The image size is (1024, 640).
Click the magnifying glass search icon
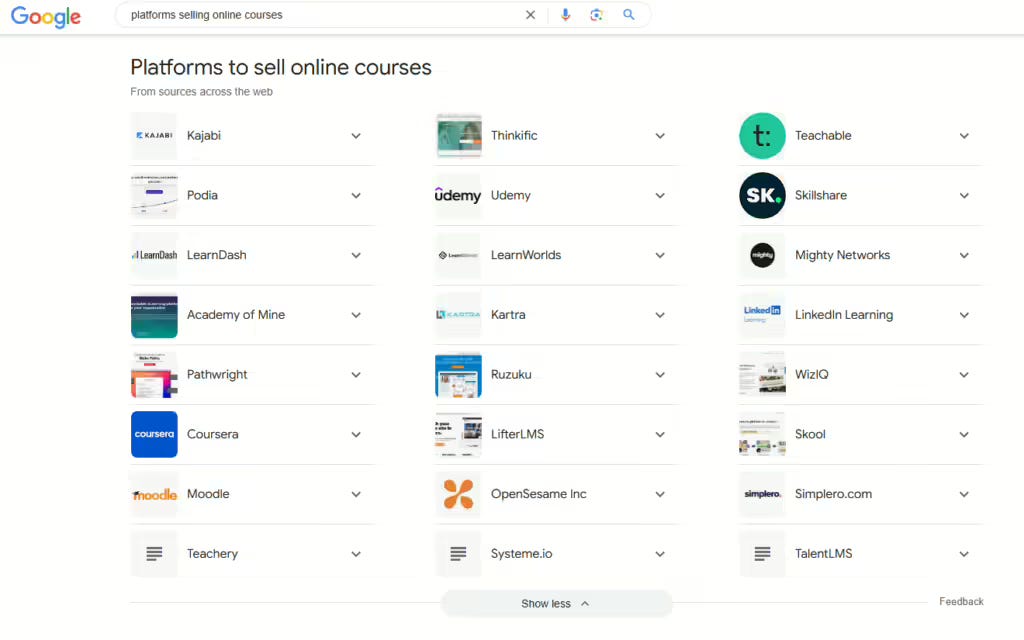(x=628, y=14)
